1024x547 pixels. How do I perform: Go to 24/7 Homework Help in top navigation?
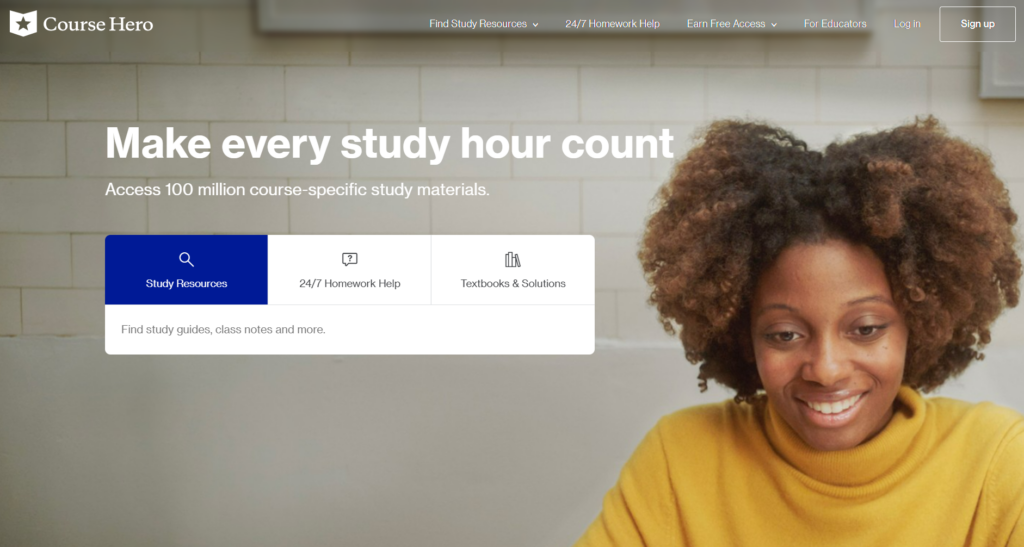tap(613, 23)
